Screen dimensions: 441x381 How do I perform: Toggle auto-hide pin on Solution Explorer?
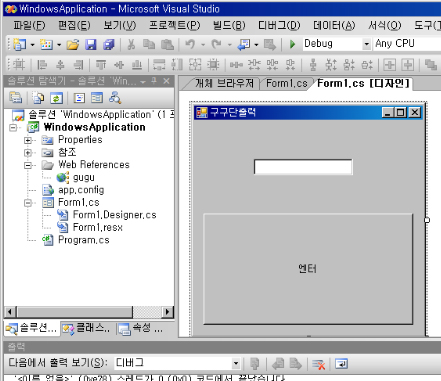[x=154, y=81]
